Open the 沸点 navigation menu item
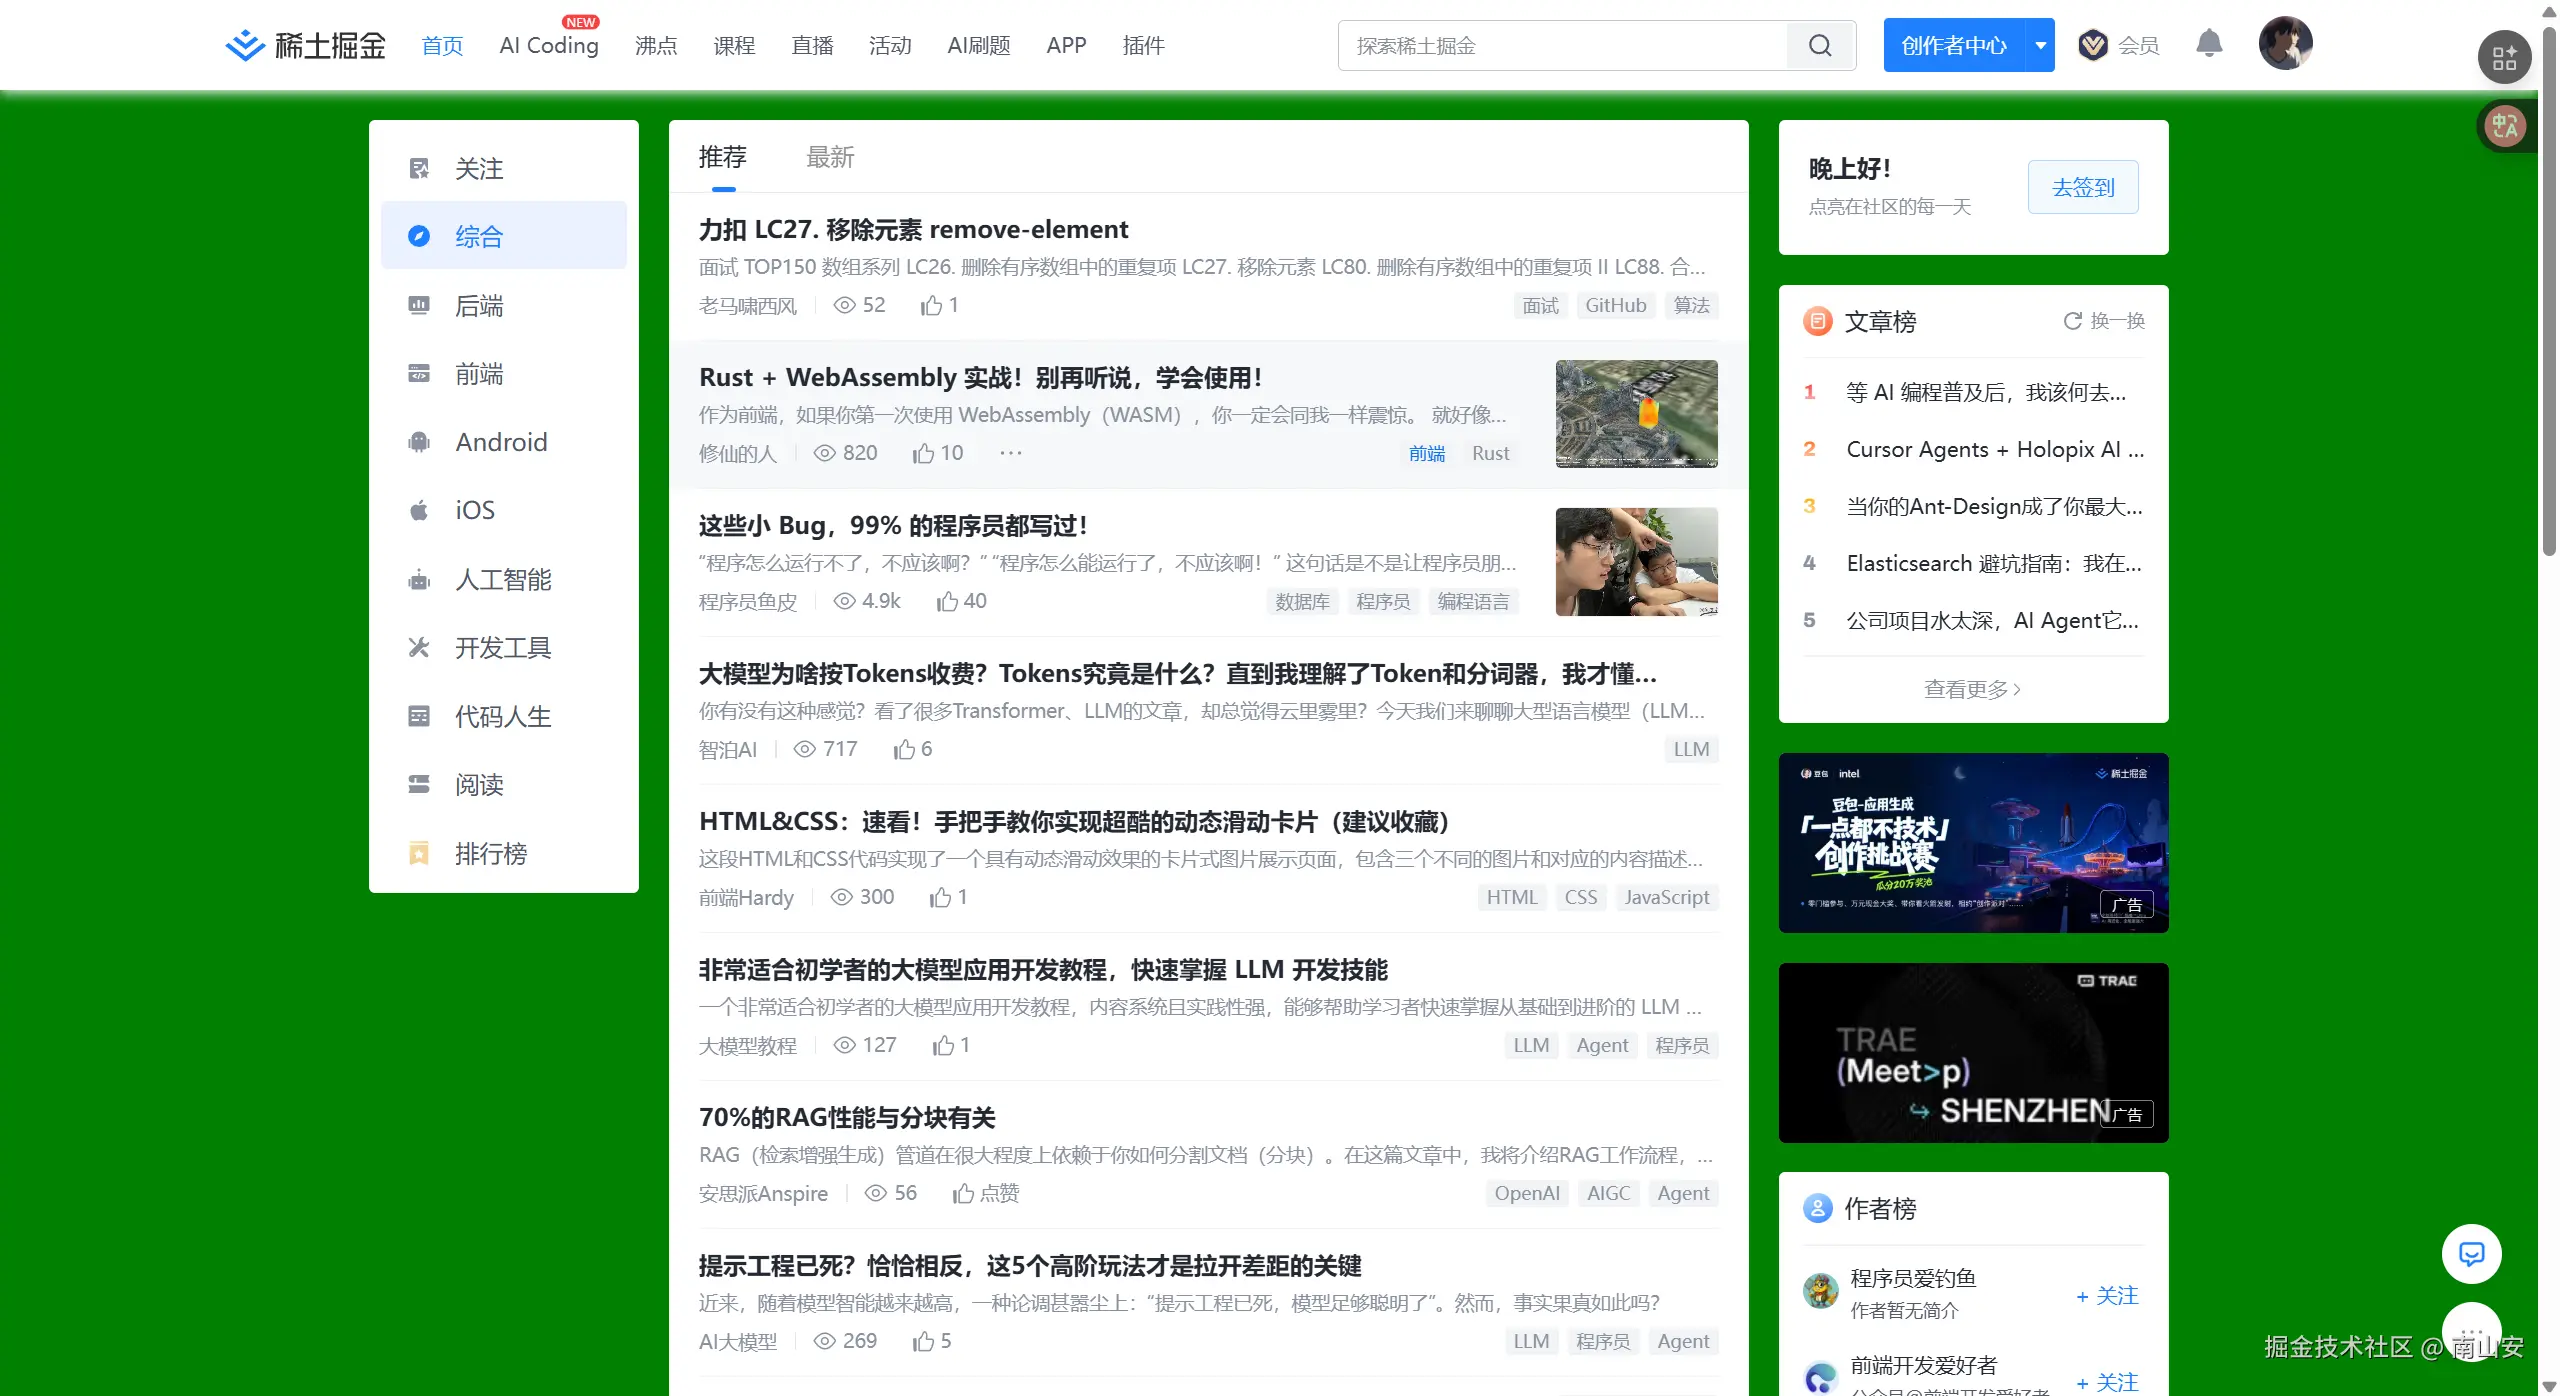 point(656,46)
